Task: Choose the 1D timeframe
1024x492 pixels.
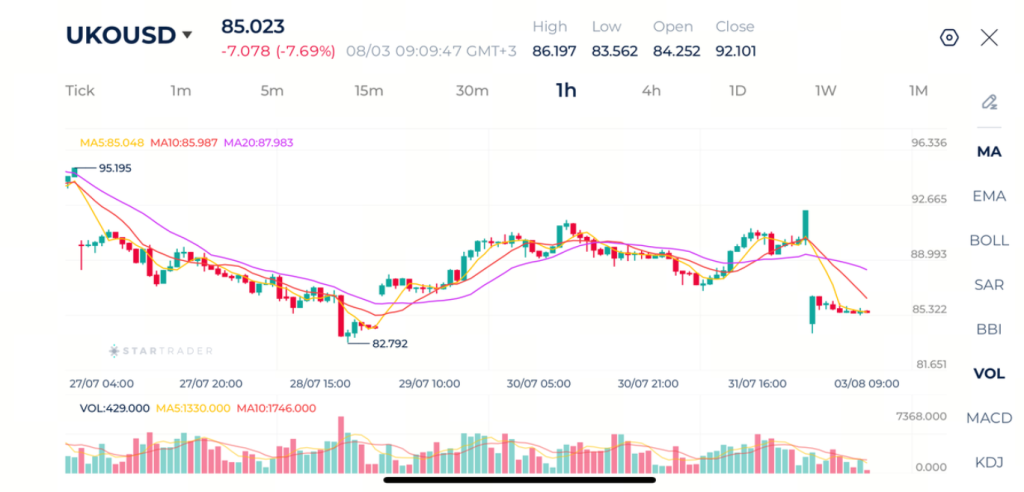Action: [737, 91]
